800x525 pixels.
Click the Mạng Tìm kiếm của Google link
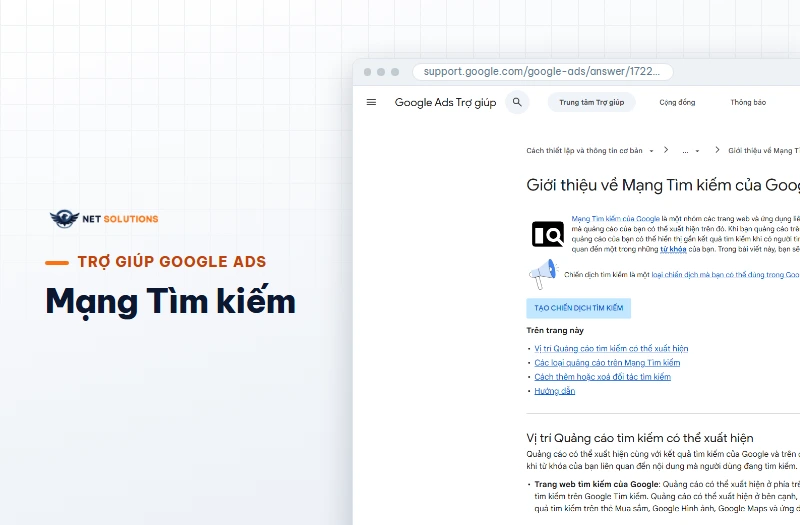pos(615,218)
